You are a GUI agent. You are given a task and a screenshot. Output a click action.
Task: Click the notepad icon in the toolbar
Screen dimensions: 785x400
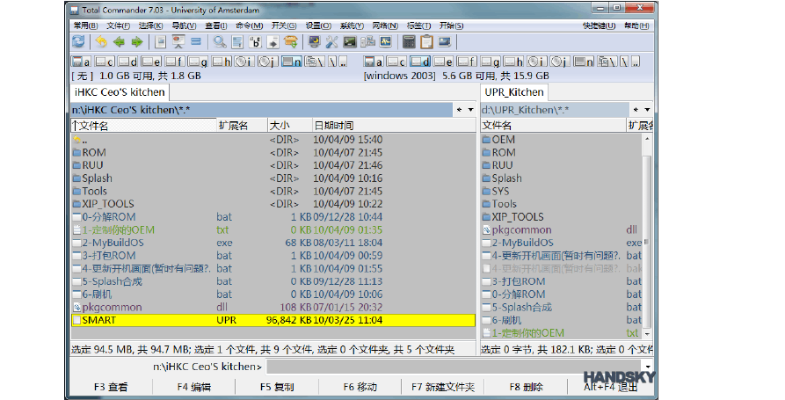tap(427, 42)
